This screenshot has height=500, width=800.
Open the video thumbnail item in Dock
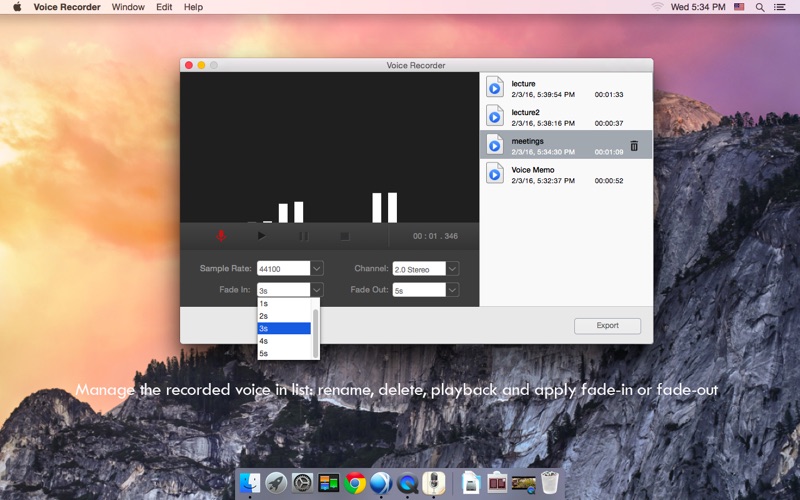tap(523, 484)
